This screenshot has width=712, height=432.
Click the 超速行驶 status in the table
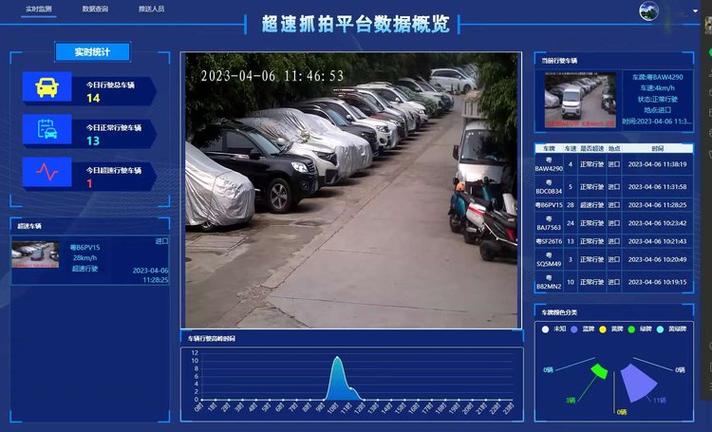click(592, 205)
